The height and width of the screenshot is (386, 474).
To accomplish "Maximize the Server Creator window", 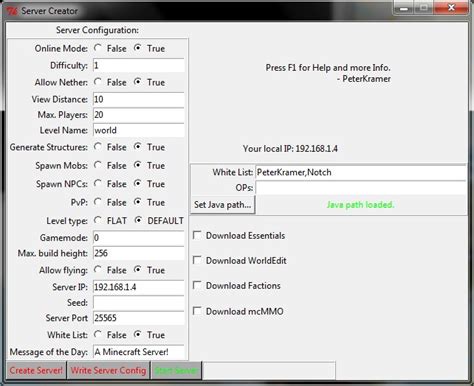I will pyautogui.click(x=424, y=8).
